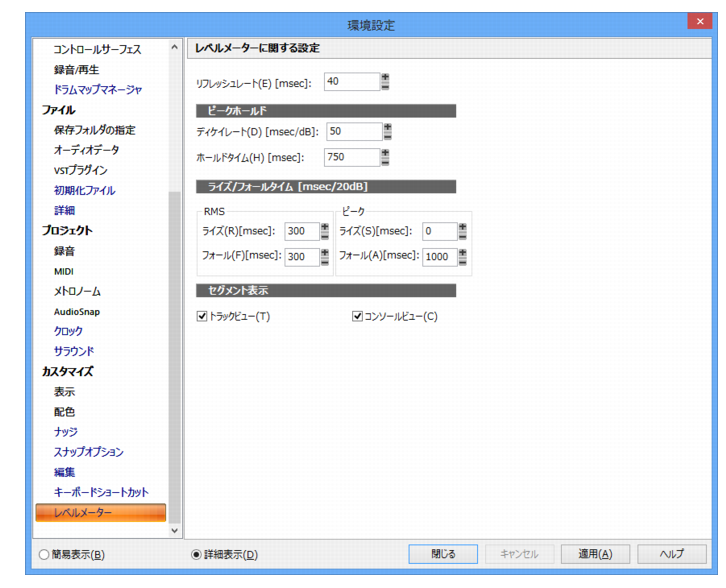Decrease peak fall (フォール(A)) stepper value
Screen dimensions: 726x588
coord(462,261)
